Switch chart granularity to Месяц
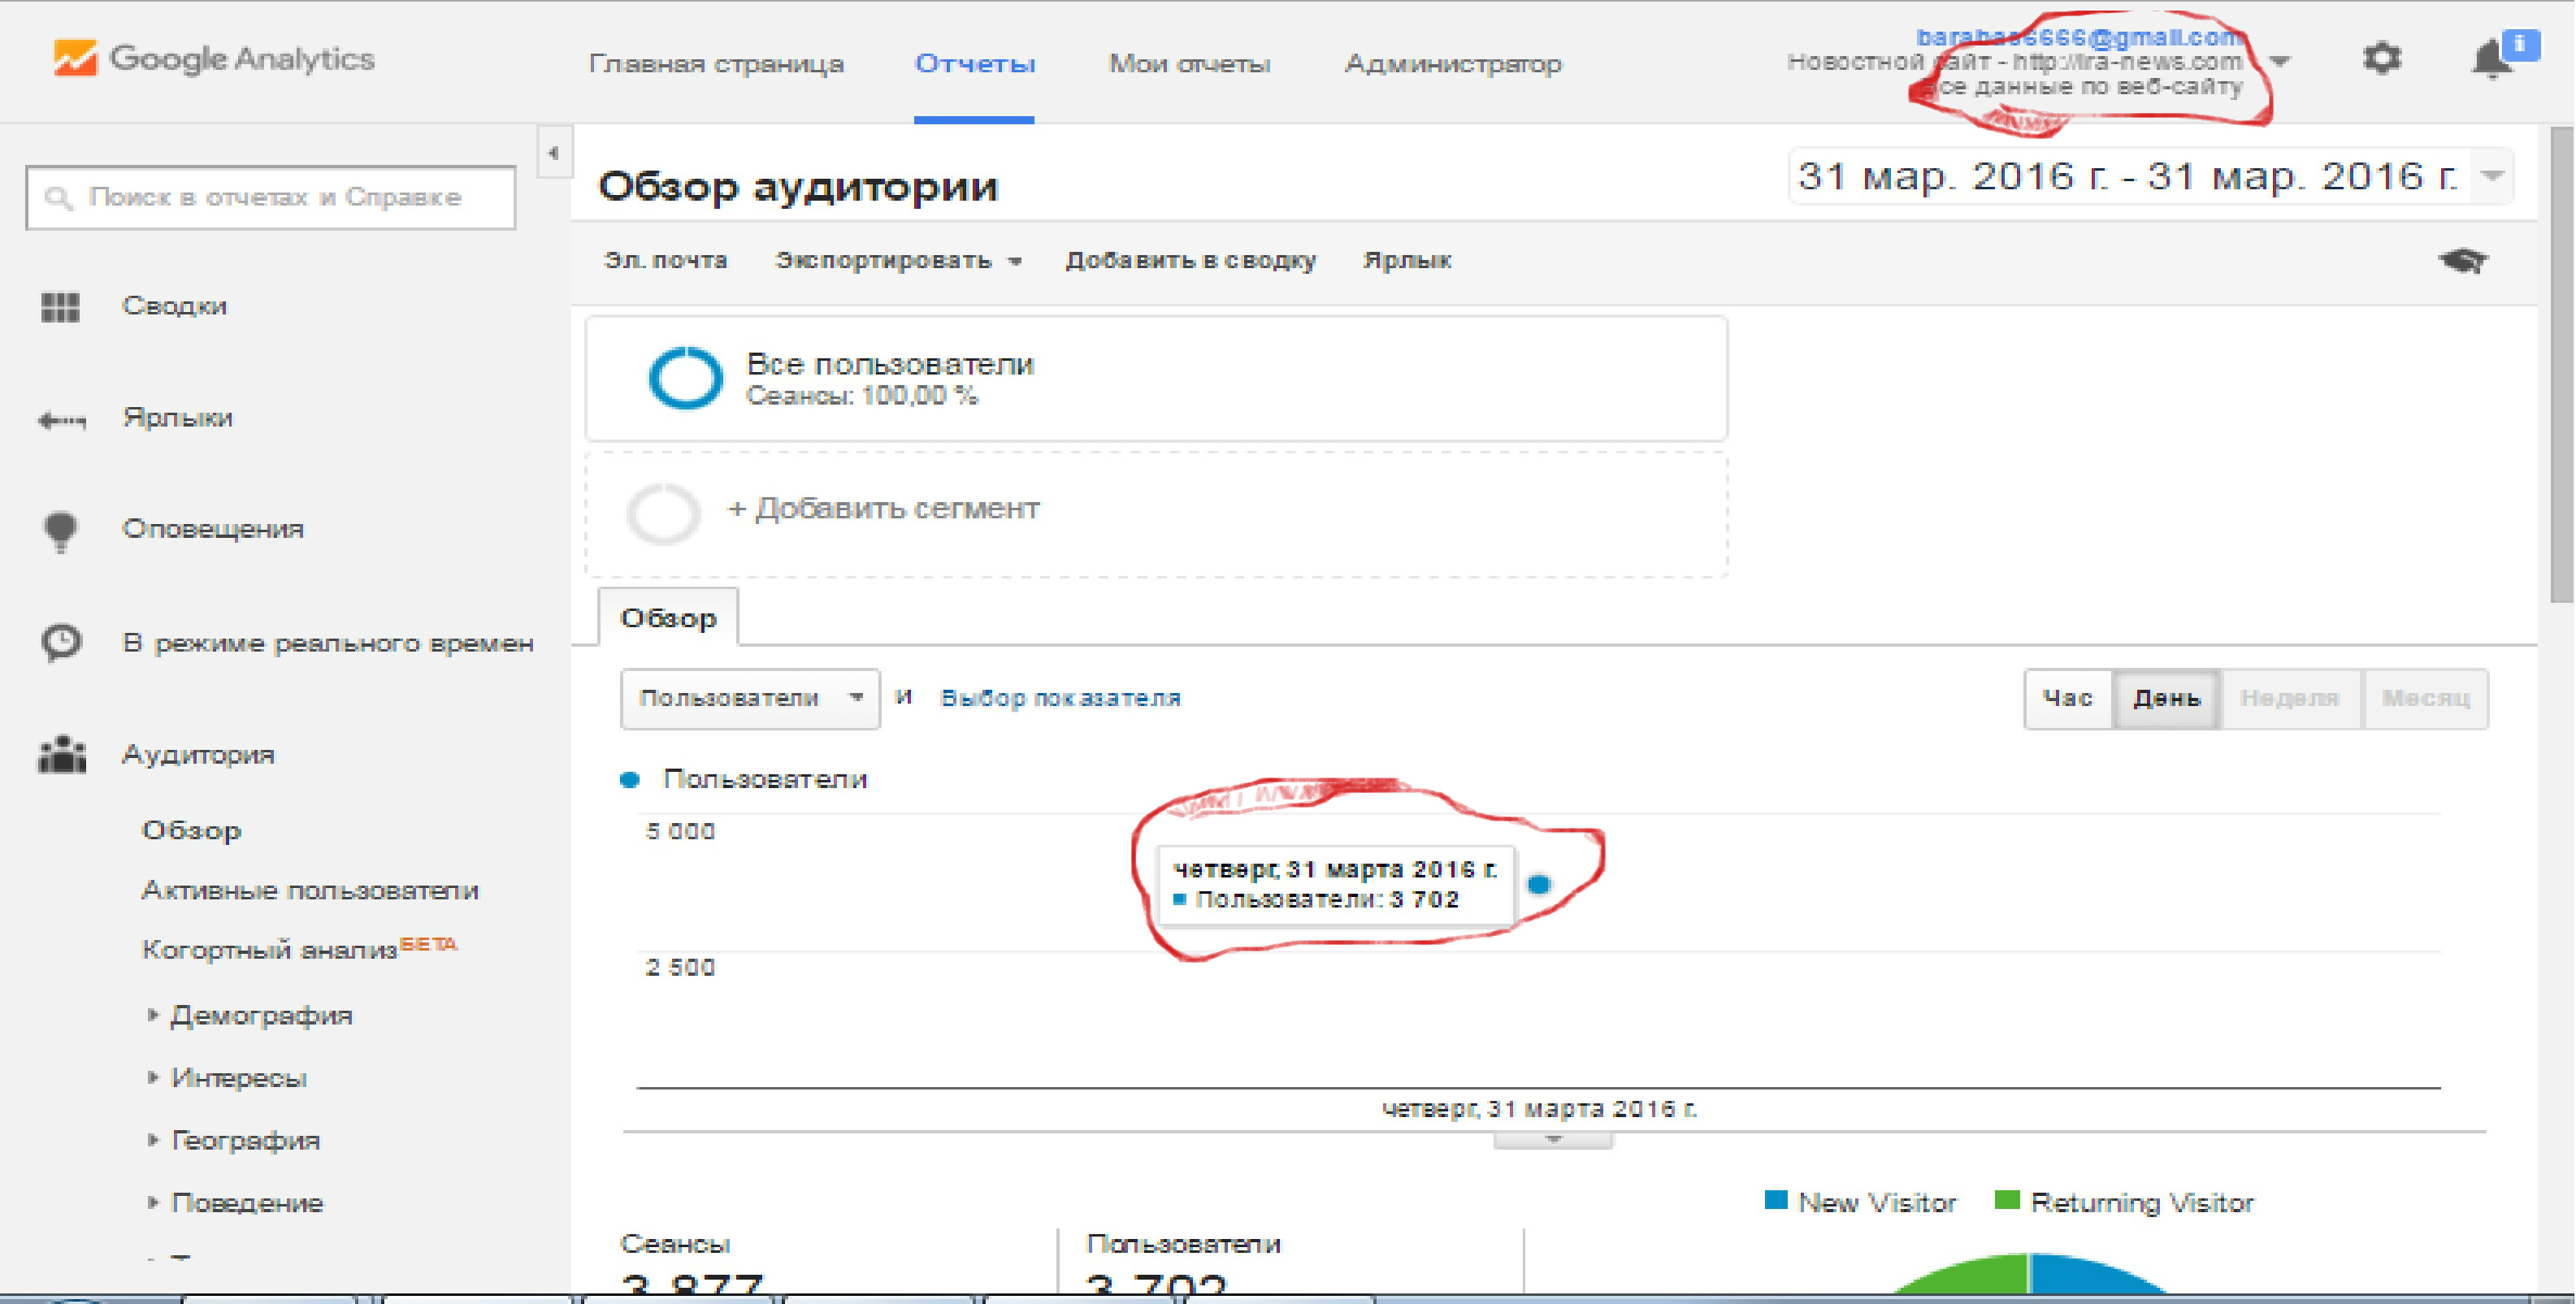 2425,698
